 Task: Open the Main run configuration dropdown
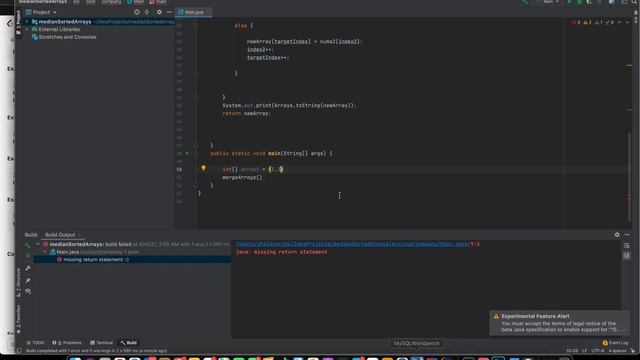550,2
